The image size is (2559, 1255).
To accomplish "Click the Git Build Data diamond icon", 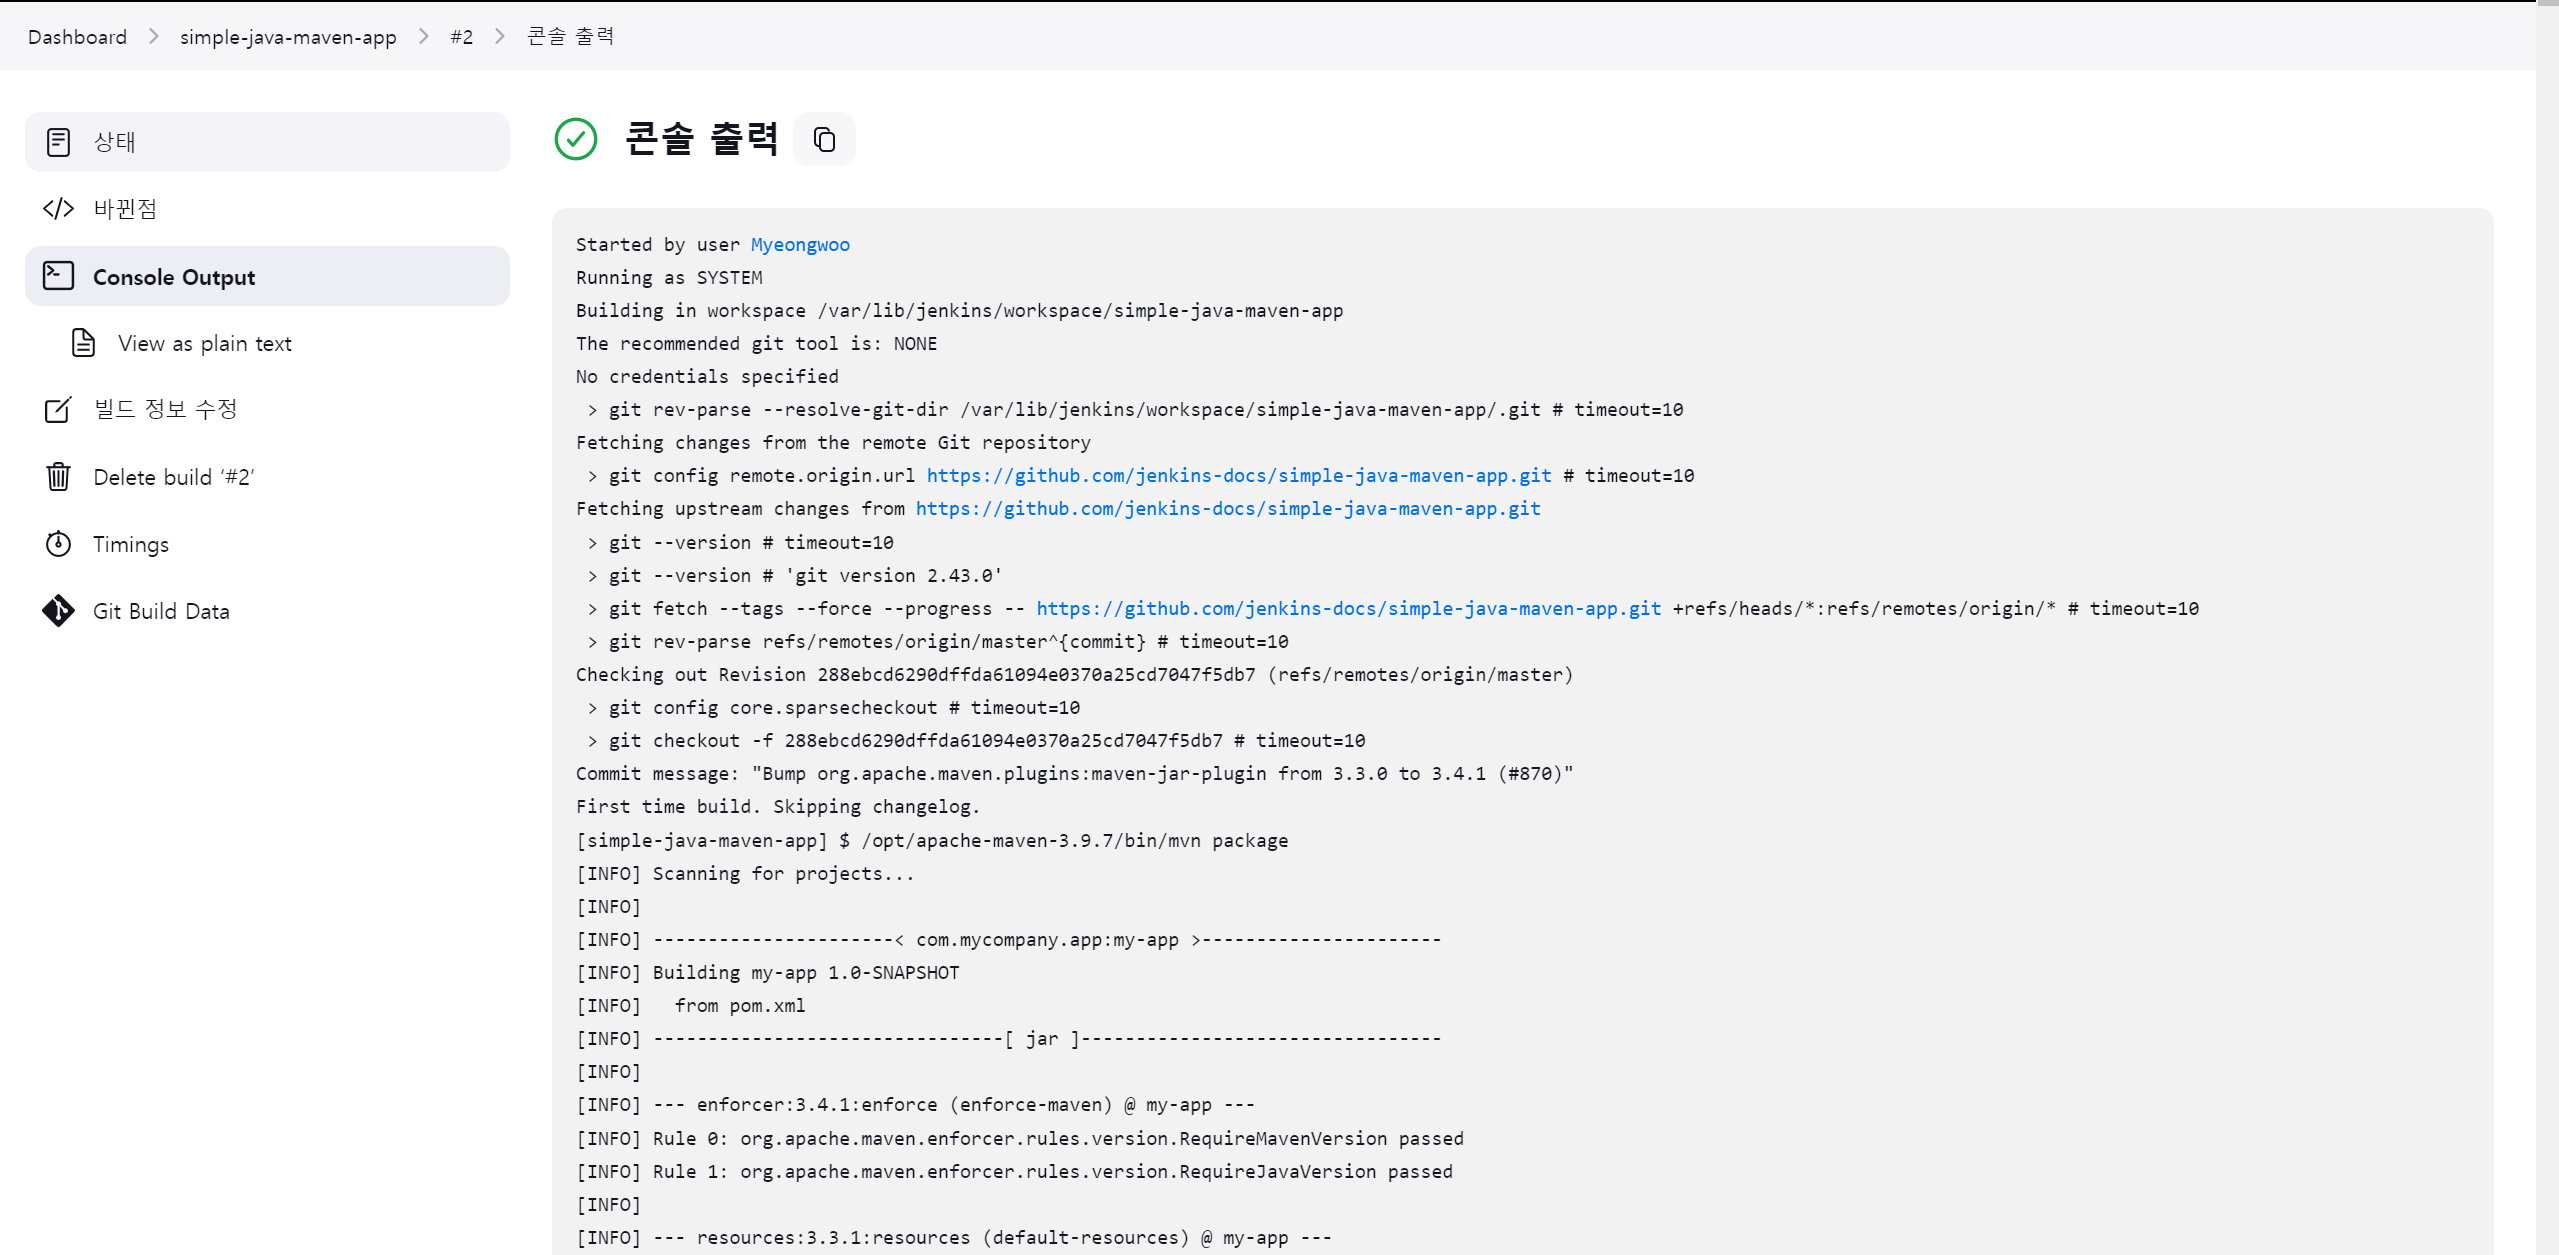I will pos(58,611).
